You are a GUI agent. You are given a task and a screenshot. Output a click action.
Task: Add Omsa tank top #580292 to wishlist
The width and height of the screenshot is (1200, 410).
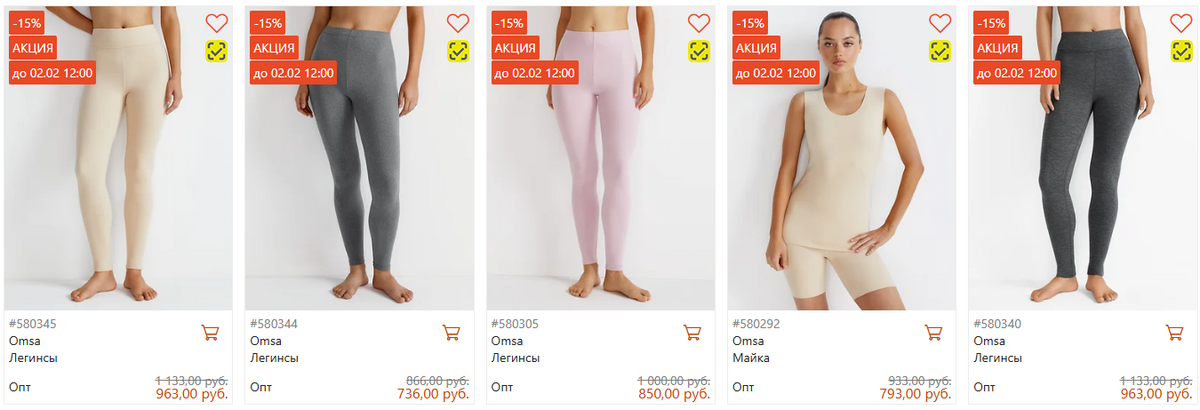940,23
